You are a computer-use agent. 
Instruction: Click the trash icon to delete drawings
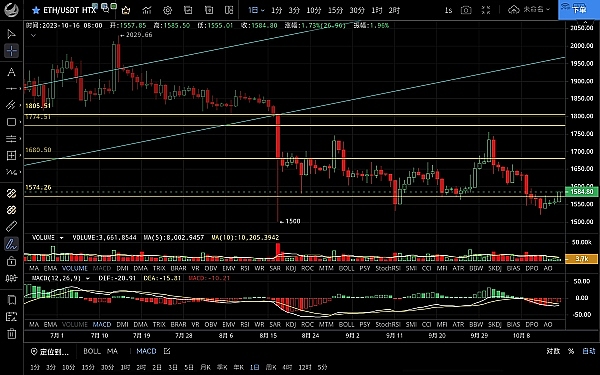[11, 334]
